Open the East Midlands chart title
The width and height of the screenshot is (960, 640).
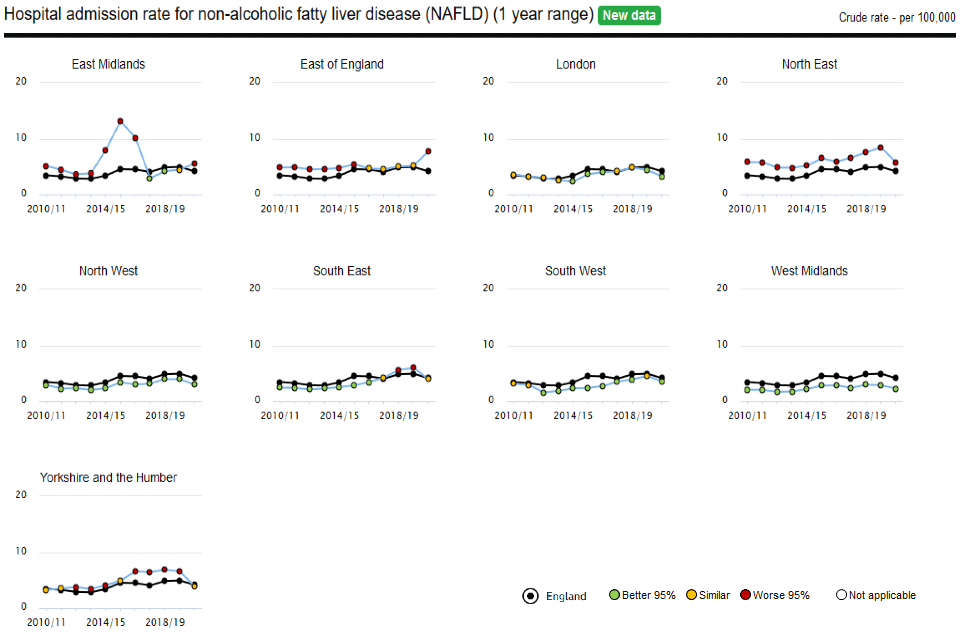(108, 64)
